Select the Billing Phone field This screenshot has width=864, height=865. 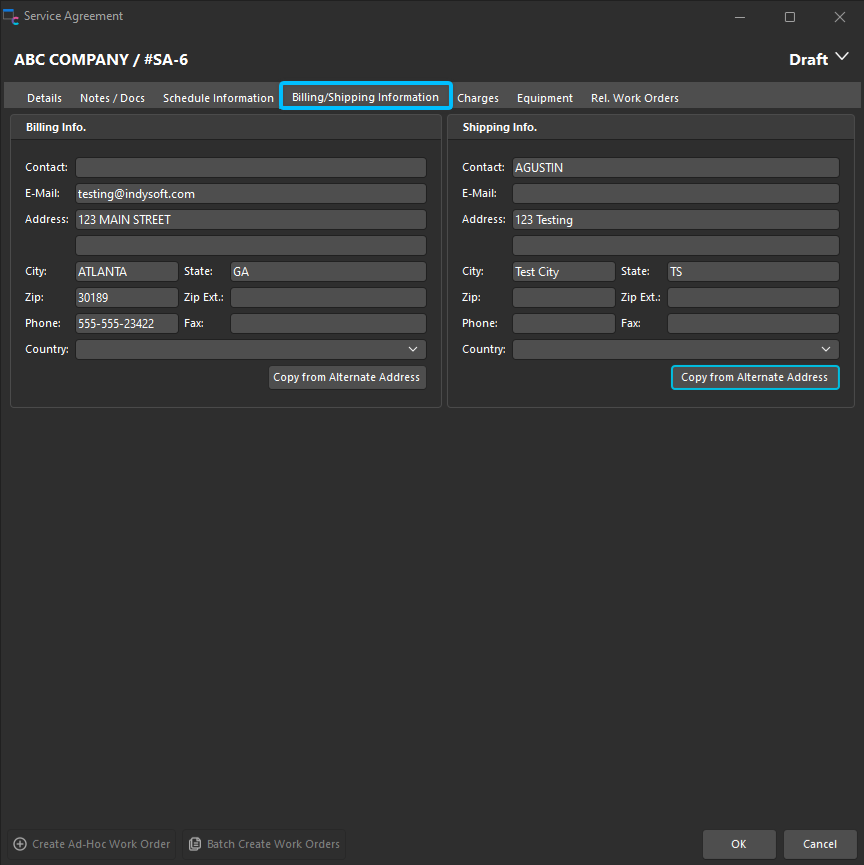[127, 324]
